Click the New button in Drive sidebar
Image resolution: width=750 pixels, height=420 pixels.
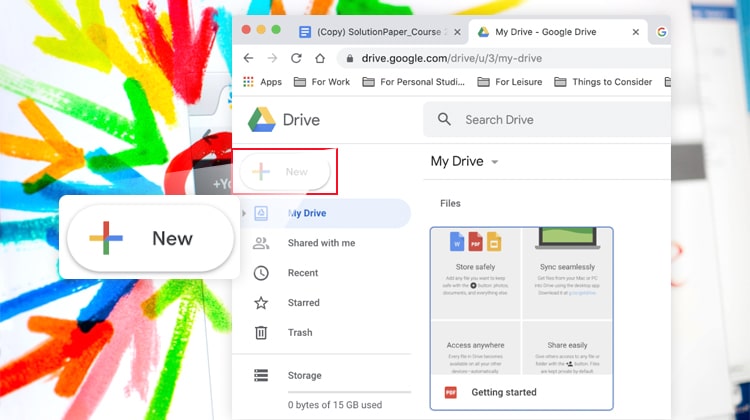tap(285, 172)
